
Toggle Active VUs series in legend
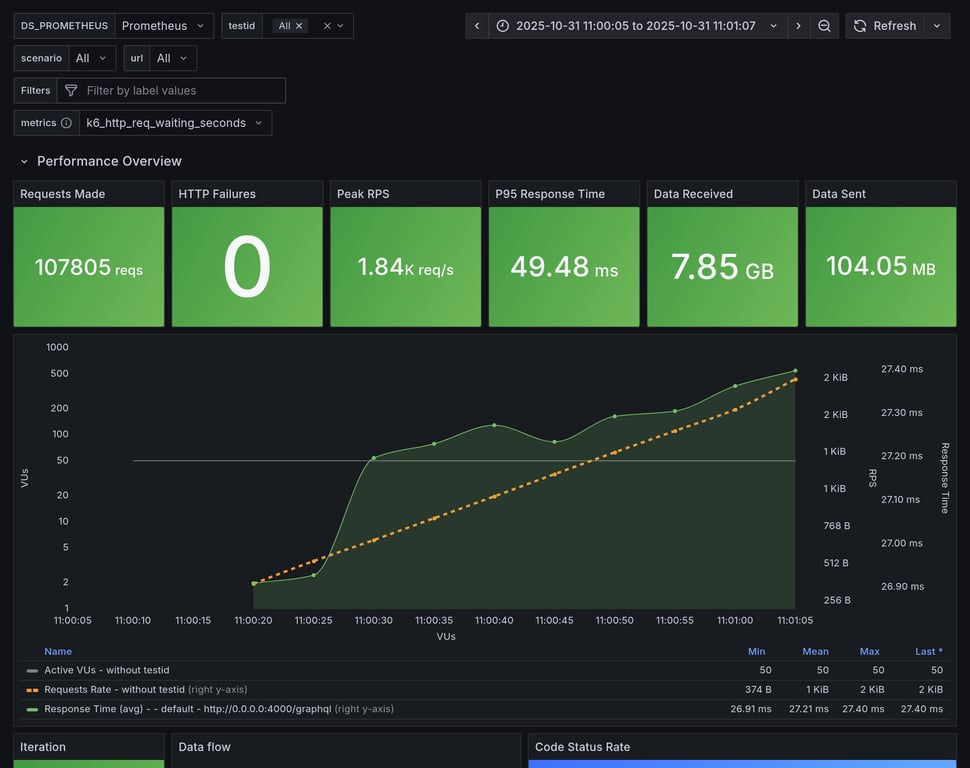(x=106, y=670)
